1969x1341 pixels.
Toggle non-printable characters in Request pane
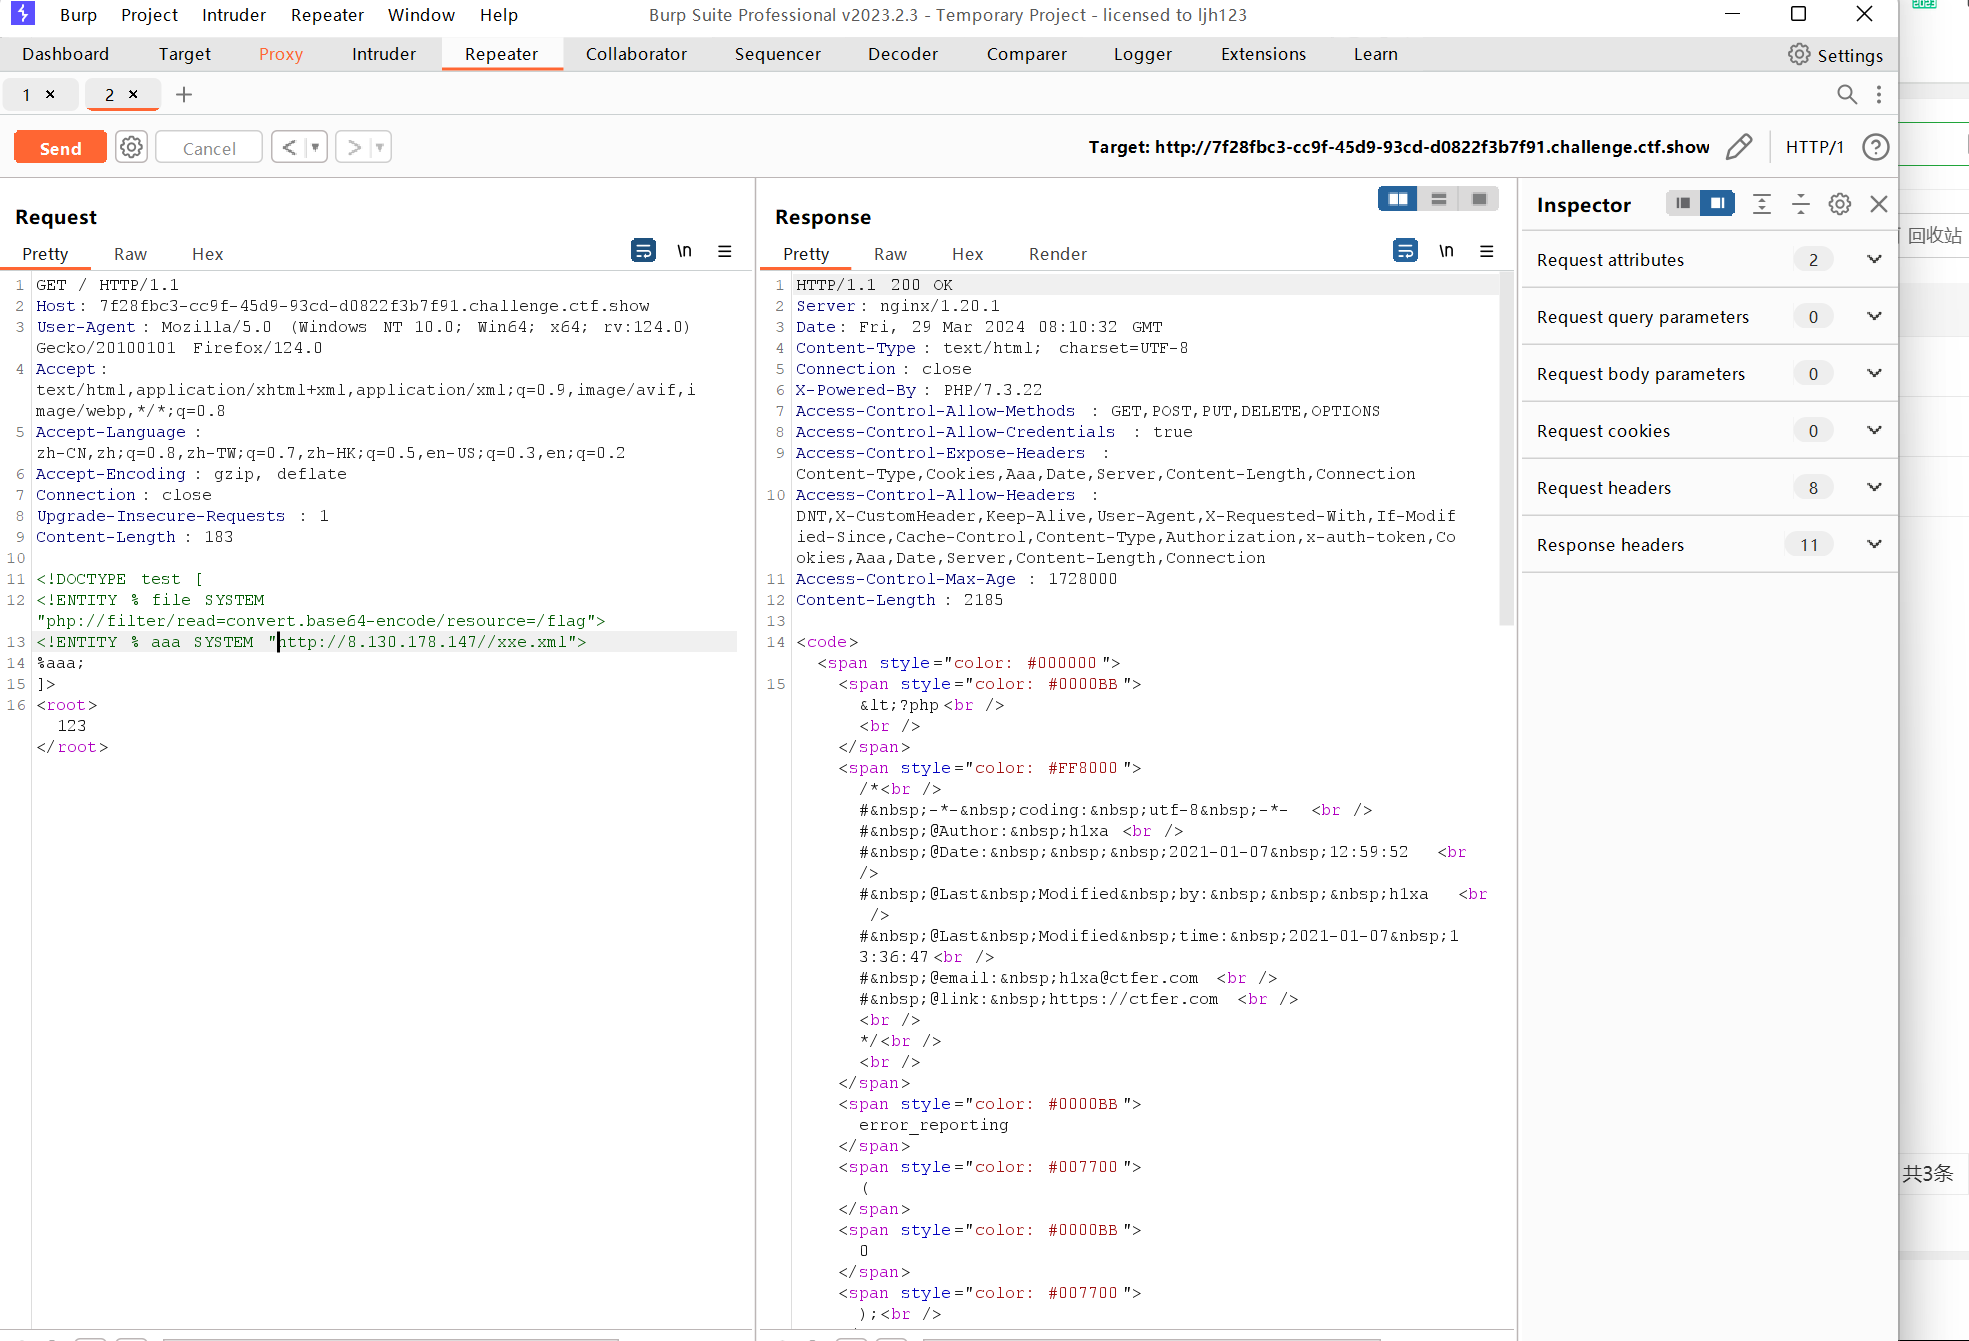(684, 250)
